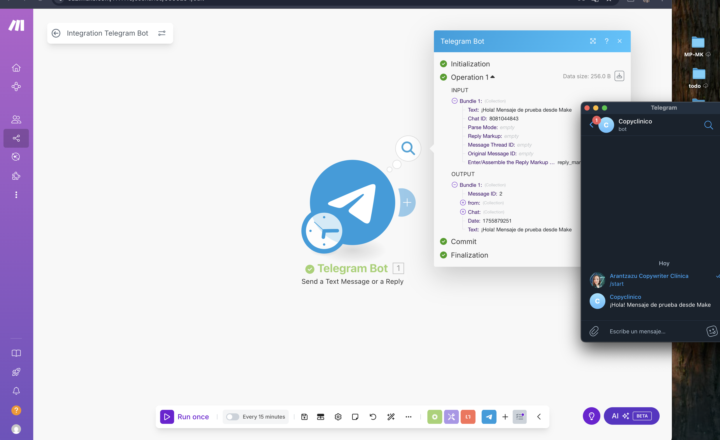Image resolution: width=720 pixels, height=440 pixels.
Task: Go back in Telegram chat window
Action: coord(592,124)
